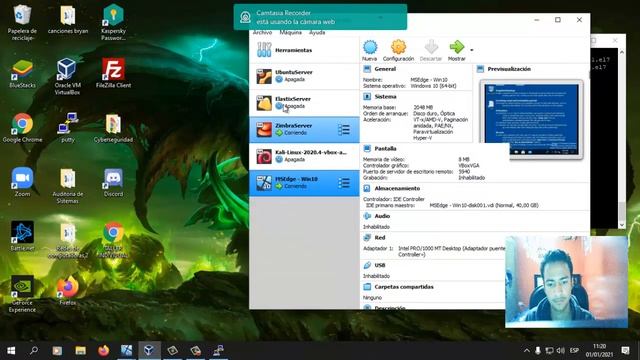Viewport: 640px width, 360px height.
Task: Click the Pantalla section header
Action: (385, 149)
